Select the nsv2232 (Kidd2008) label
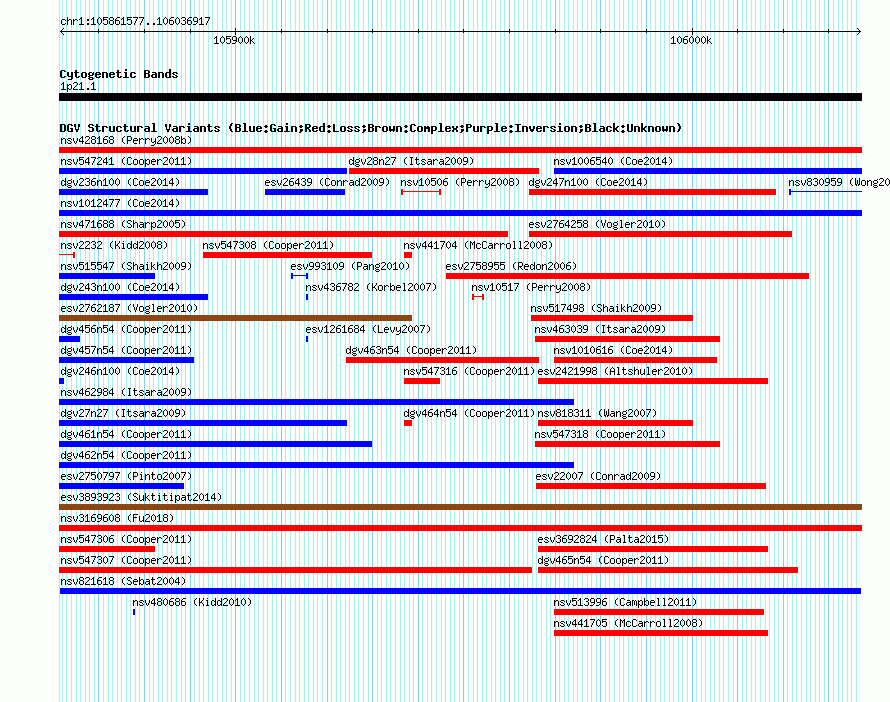Image resolution: width=890 pixels, height=702 pixels. (x=114, y=245)
